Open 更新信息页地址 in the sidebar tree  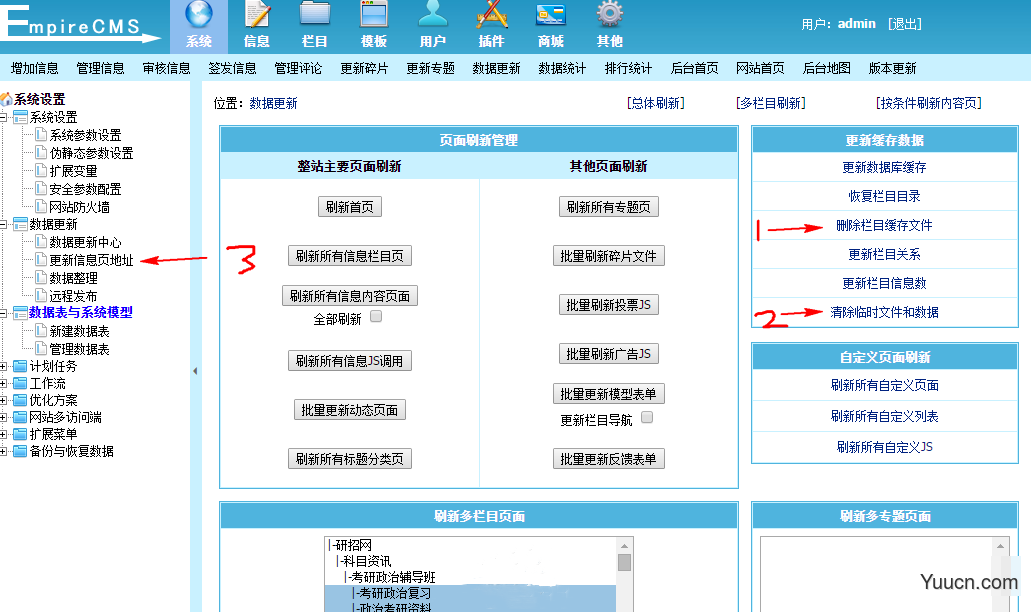[91, 261]
